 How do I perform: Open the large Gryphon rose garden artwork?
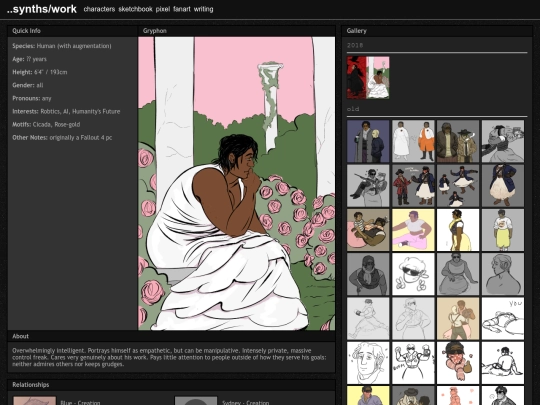pos(237,184)
